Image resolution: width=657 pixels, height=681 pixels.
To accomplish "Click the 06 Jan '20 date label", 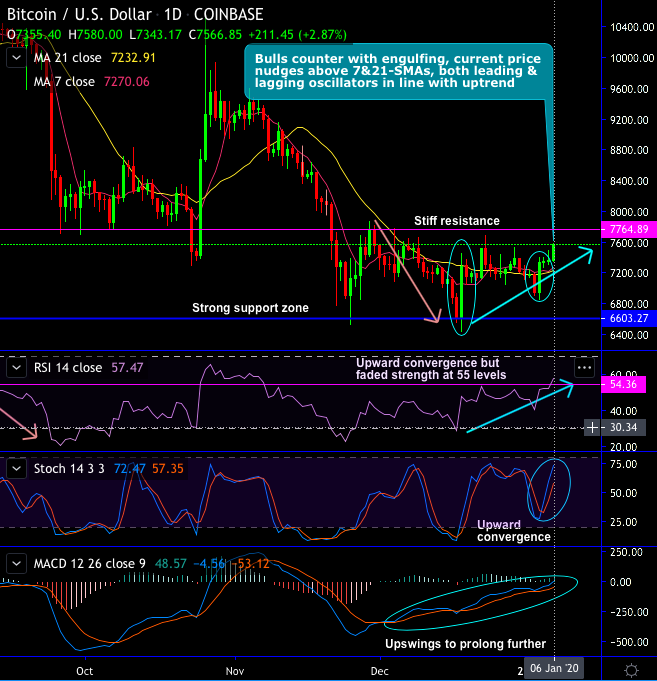I will (x=554, y=668).
